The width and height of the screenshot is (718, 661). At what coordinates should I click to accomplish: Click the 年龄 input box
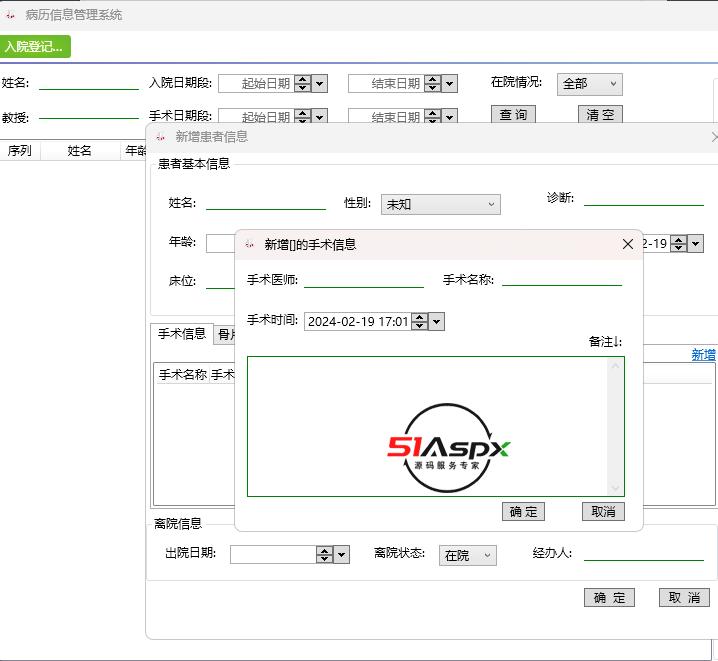point(221,243)
